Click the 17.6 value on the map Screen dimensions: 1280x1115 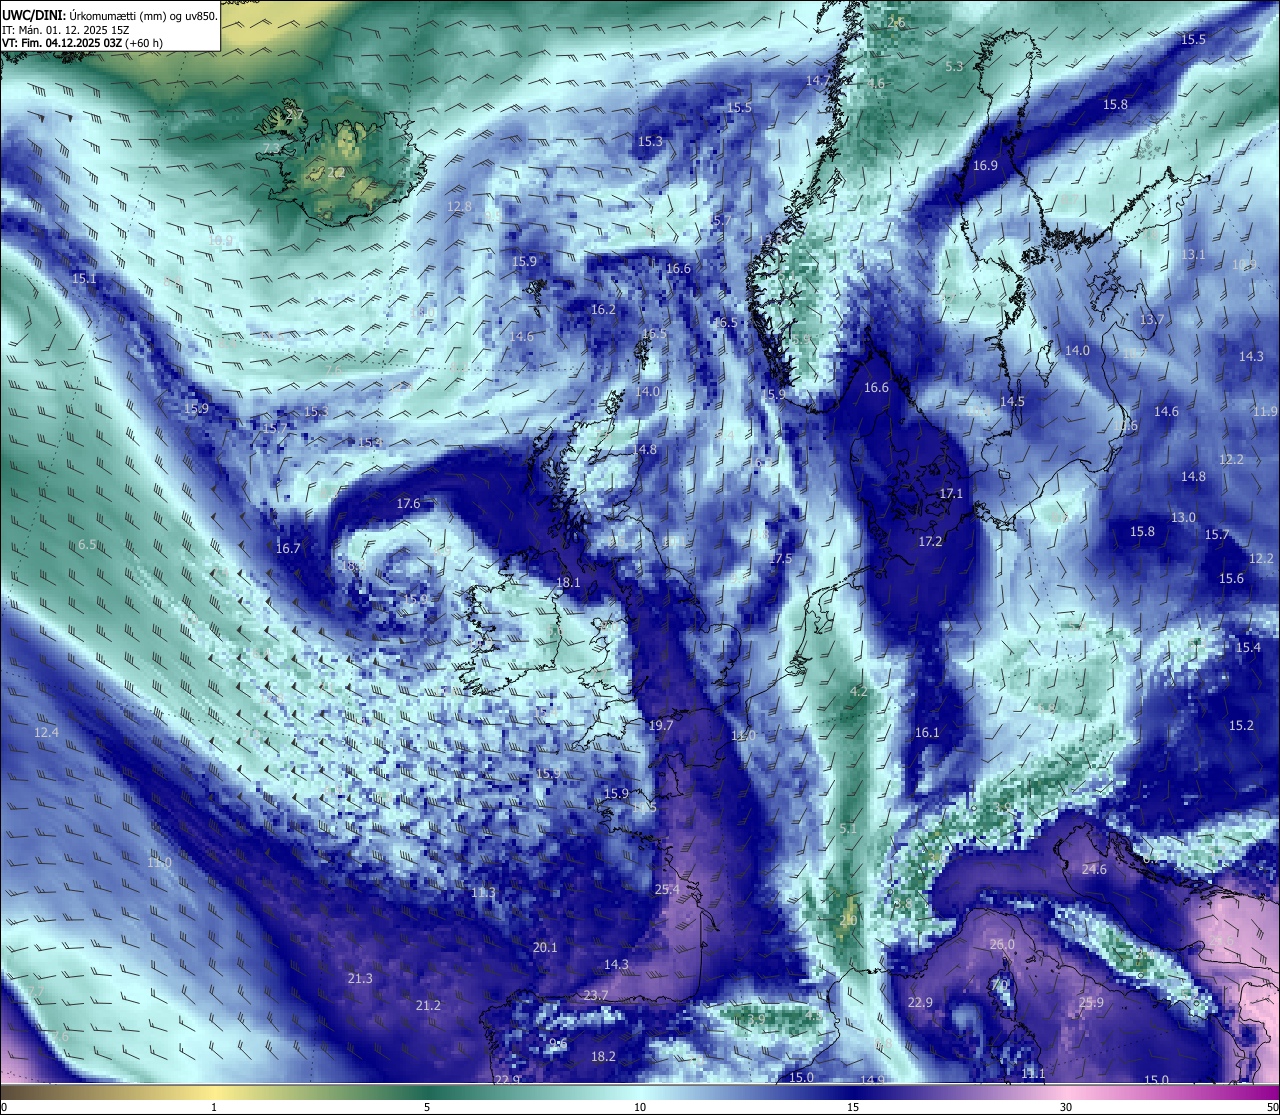point(408,503)
